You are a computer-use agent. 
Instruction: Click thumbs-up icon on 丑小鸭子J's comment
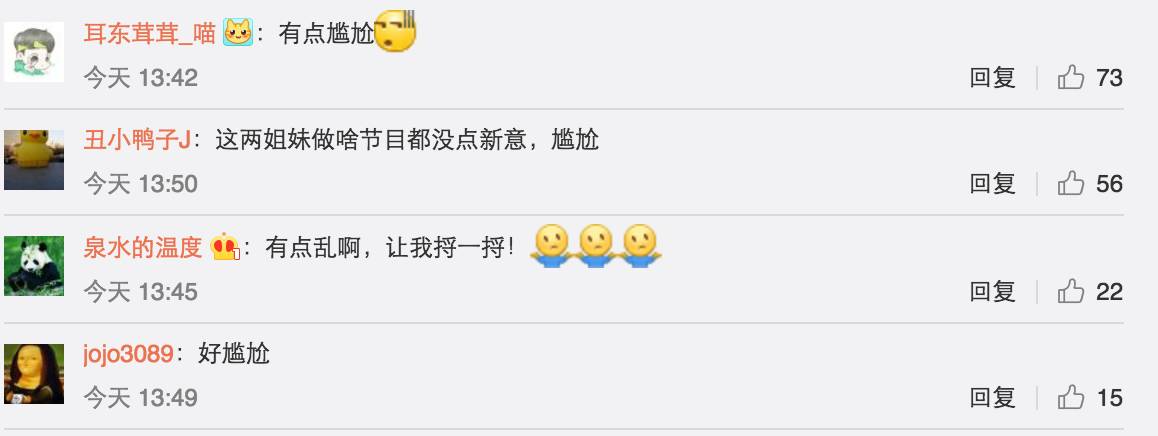1071,183
